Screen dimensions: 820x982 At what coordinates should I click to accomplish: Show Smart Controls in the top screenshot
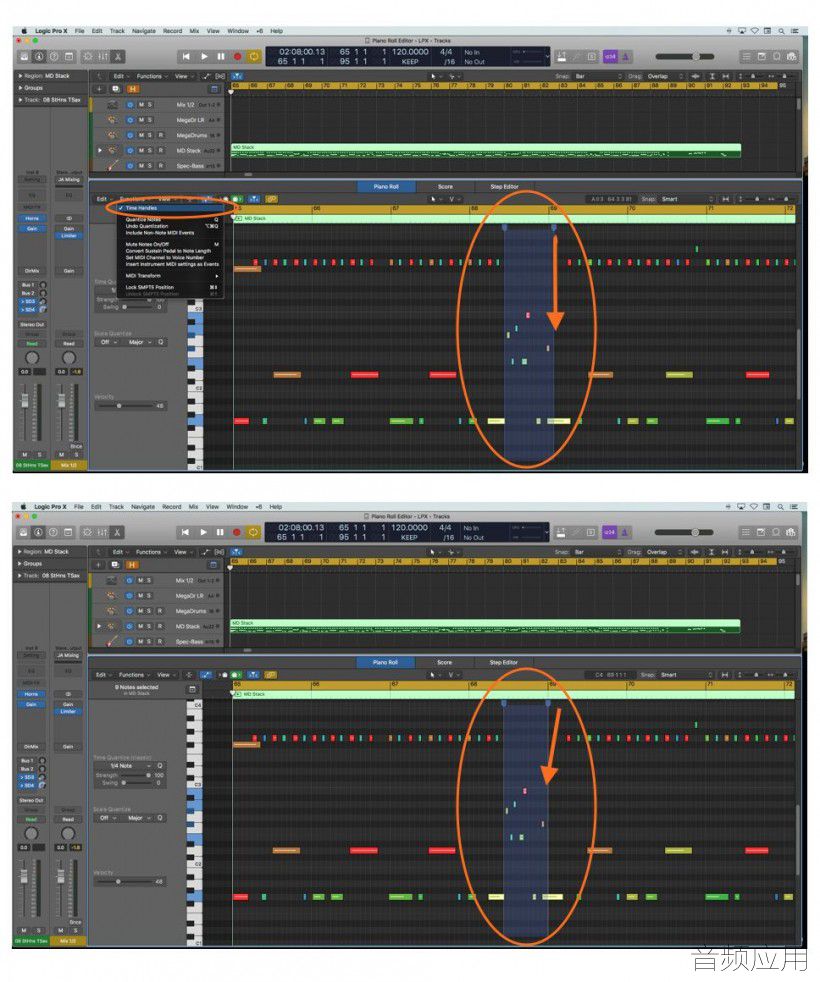[88, 56]
